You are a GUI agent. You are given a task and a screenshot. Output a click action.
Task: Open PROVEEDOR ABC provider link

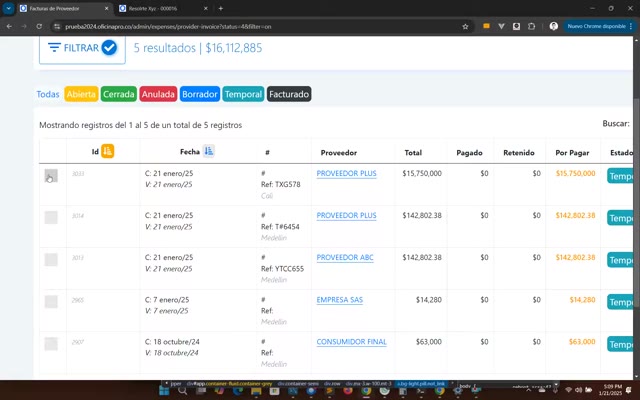pos(345,258)
